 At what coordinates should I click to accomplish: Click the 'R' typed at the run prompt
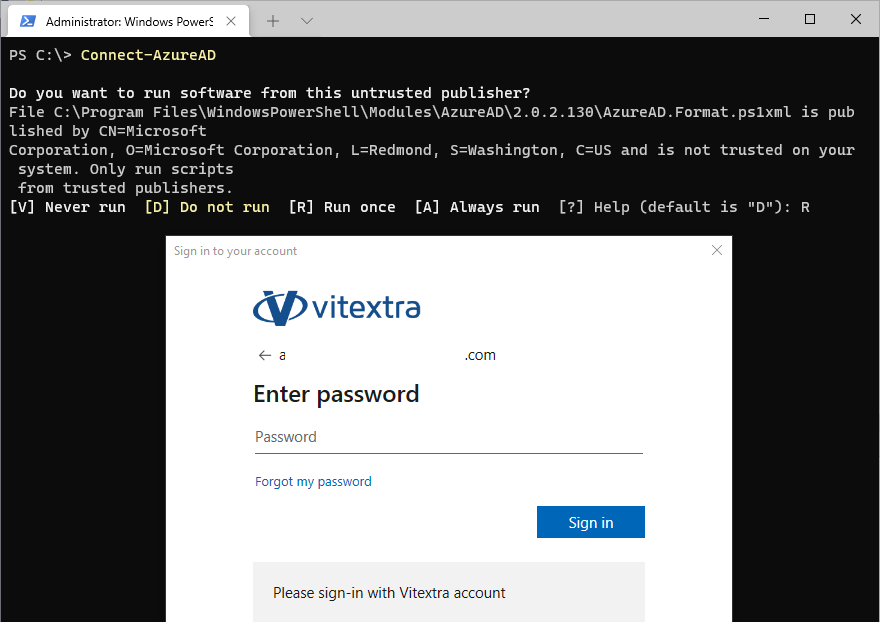805,207
